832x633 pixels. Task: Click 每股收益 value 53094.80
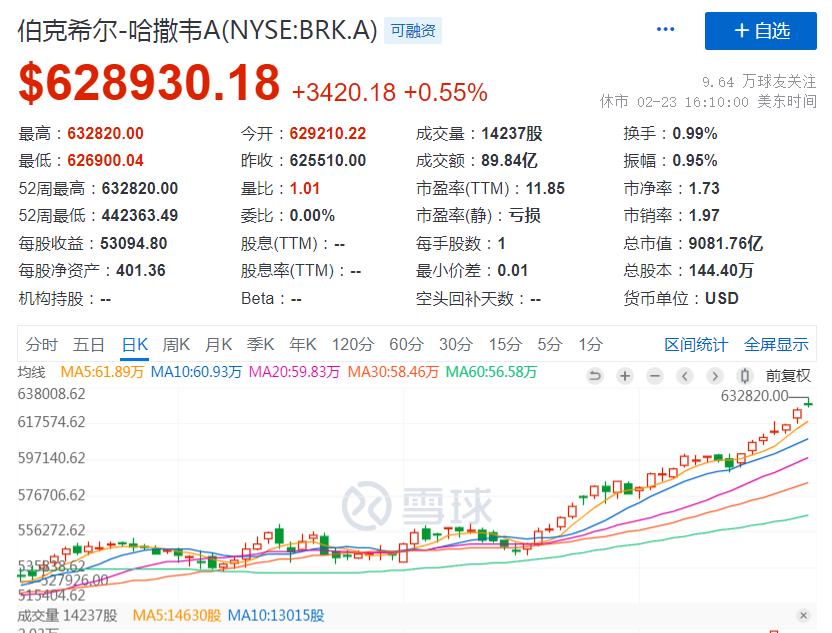pyautogui.click(x=134, y=243)
